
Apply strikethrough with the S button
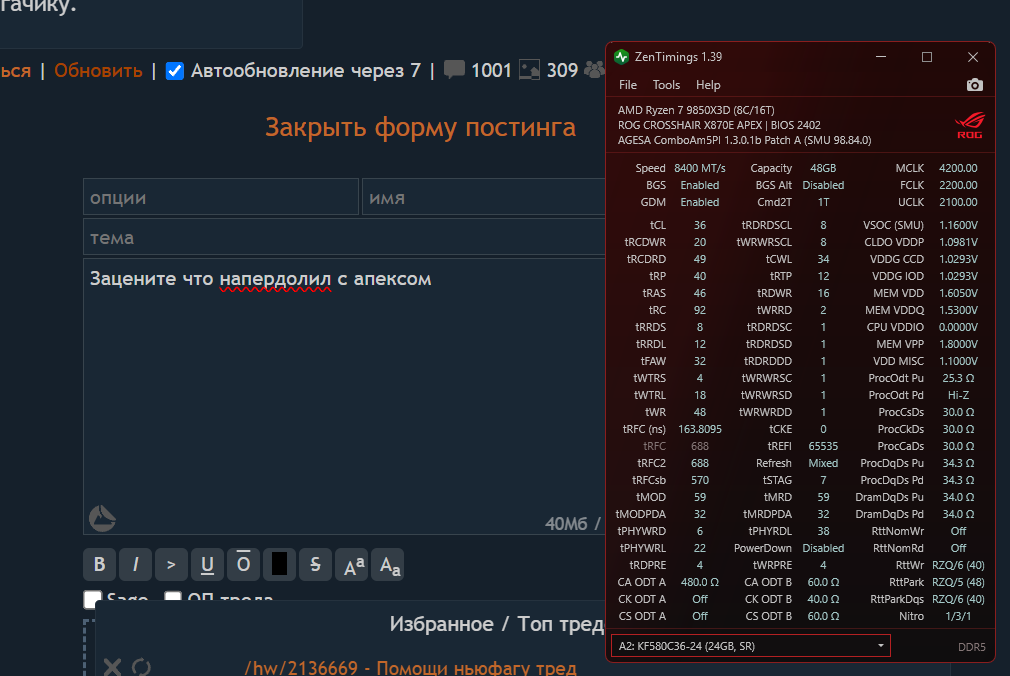(x=316, y=565)
